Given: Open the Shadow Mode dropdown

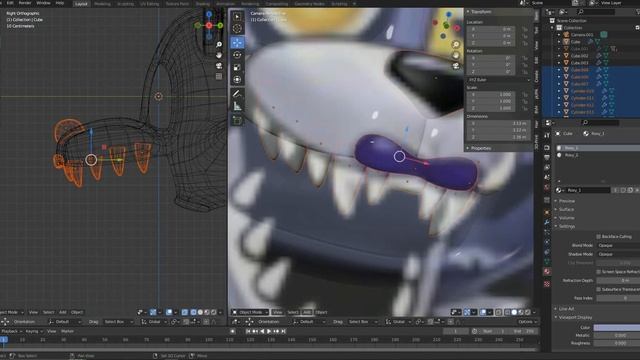Looking at the screenshot, I should [x=618, y=254].
